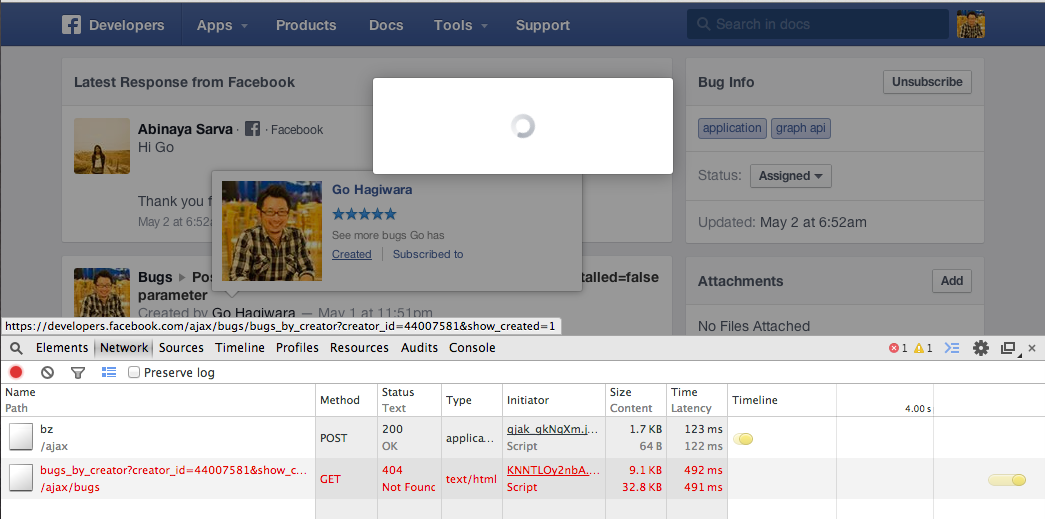Image resolution: width=1045 pixels, height=519 pixels.
Task: Sort by the Size column header
Action: 636,400
